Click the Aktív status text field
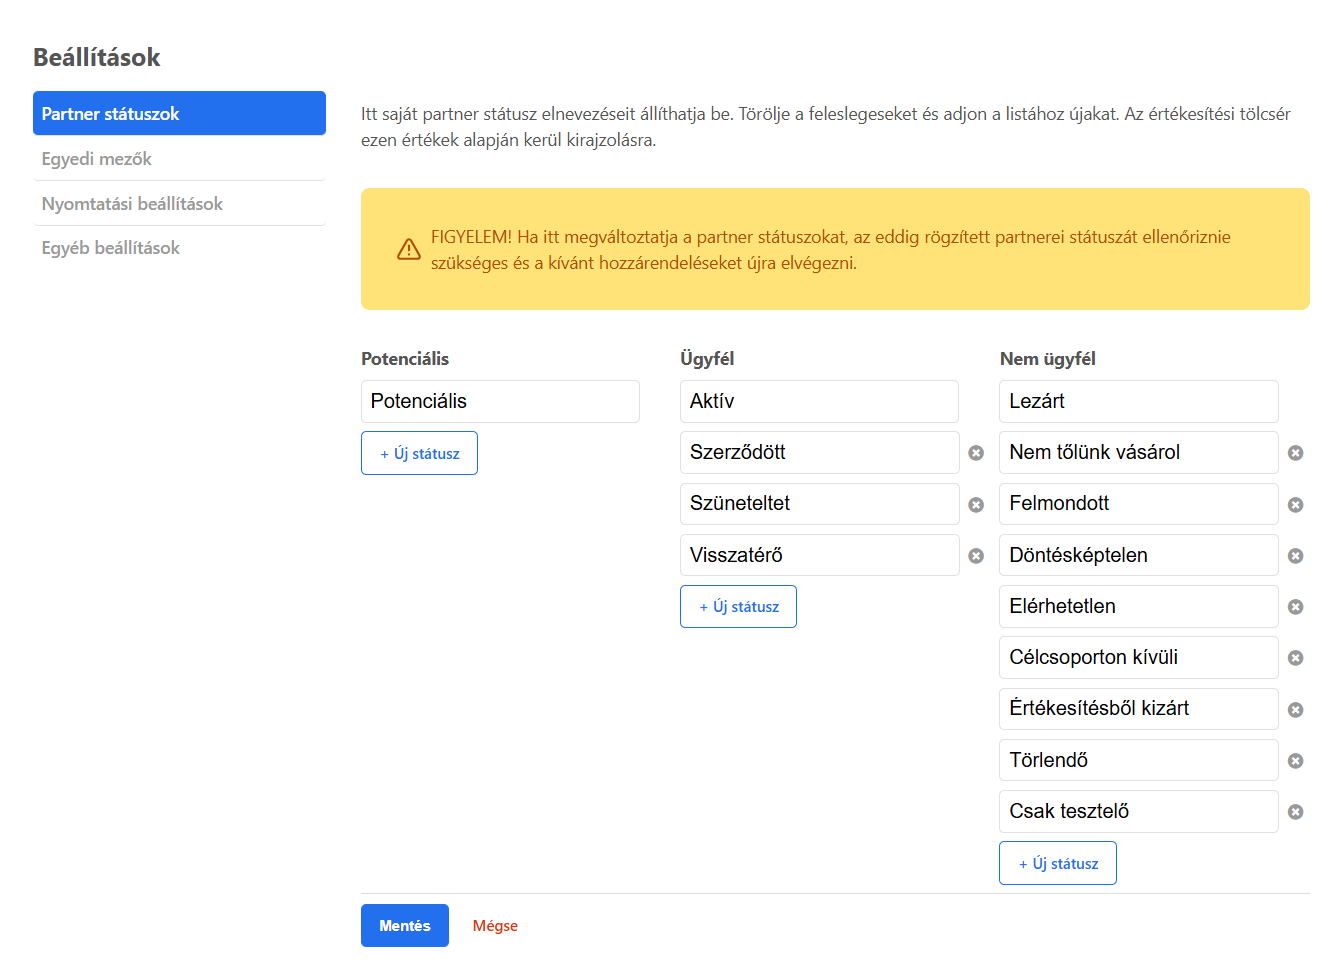1334x972 pixels. pyautogui.click(x=819, y=401)
